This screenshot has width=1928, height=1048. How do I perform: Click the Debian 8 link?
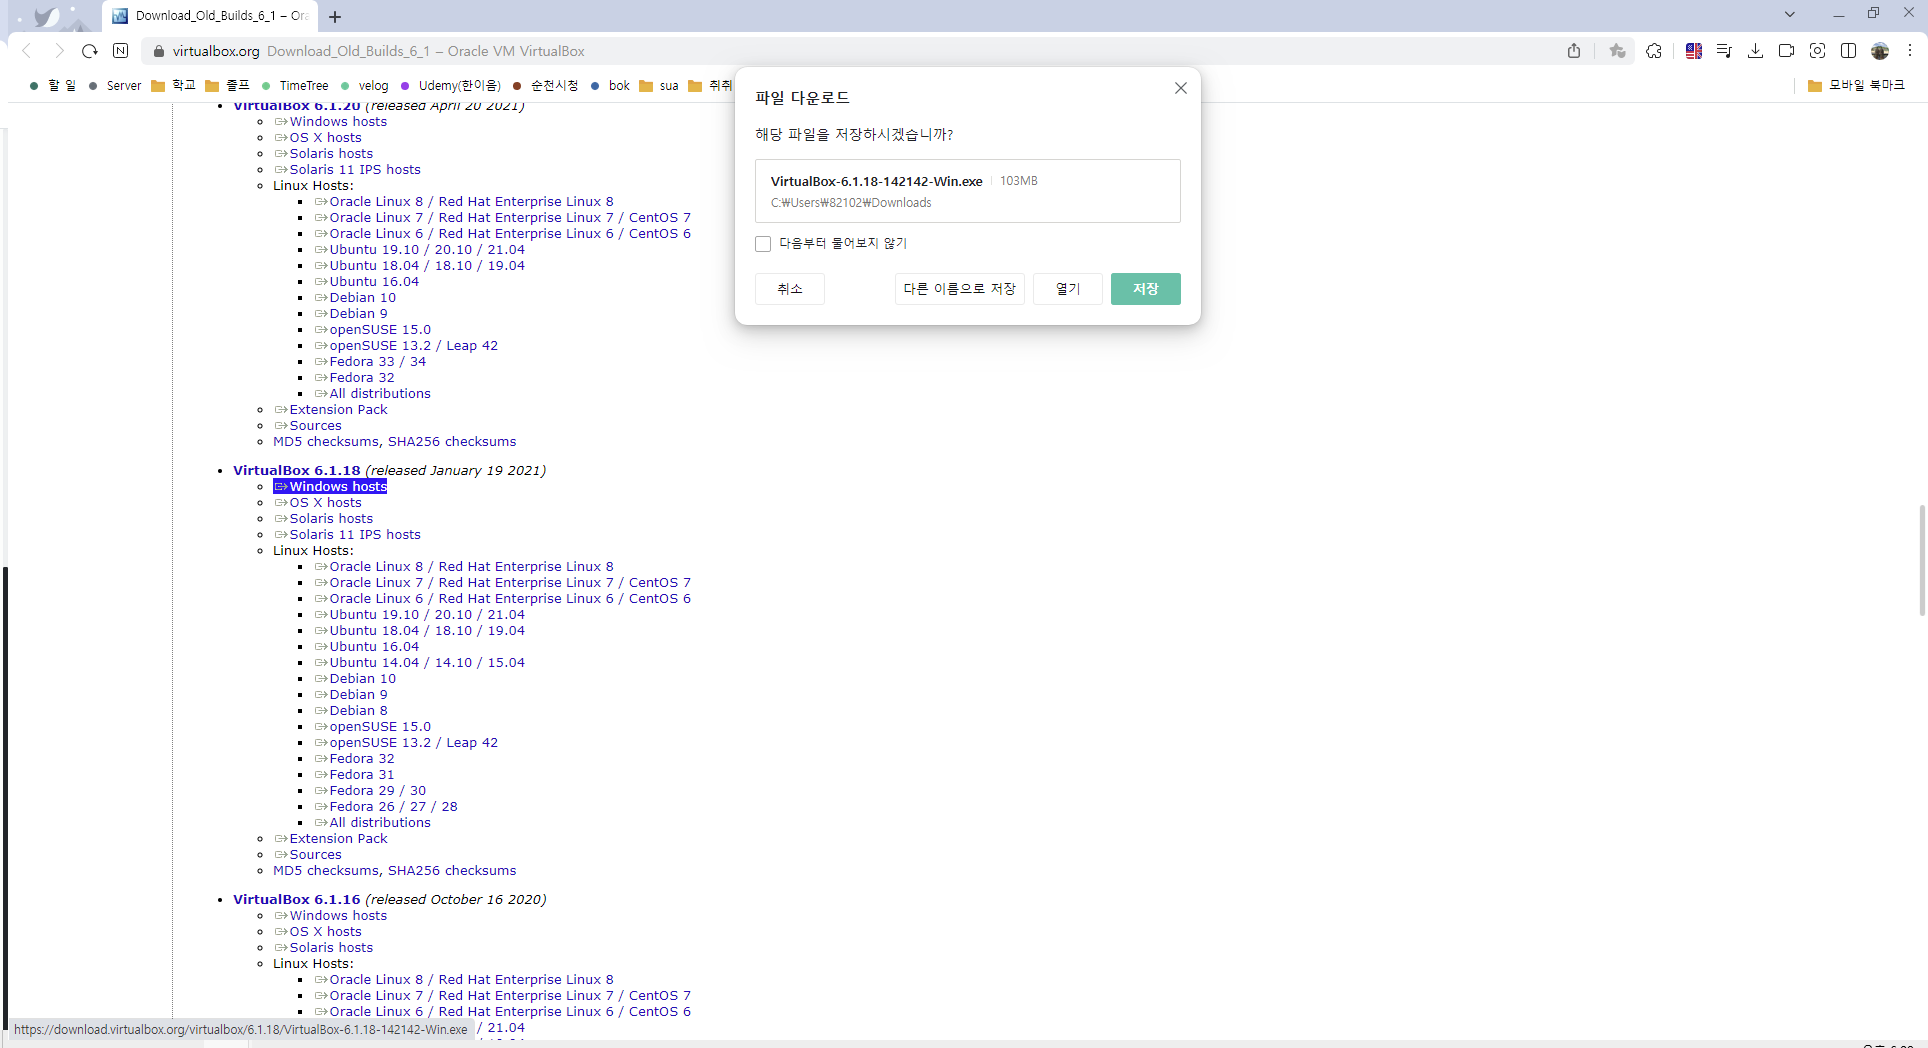[x=358, y=711]
